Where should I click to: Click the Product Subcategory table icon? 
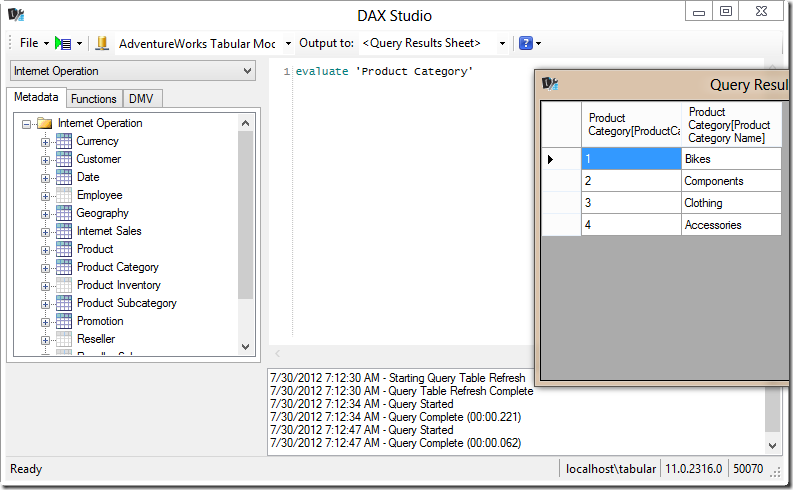[x=64, y=303]
